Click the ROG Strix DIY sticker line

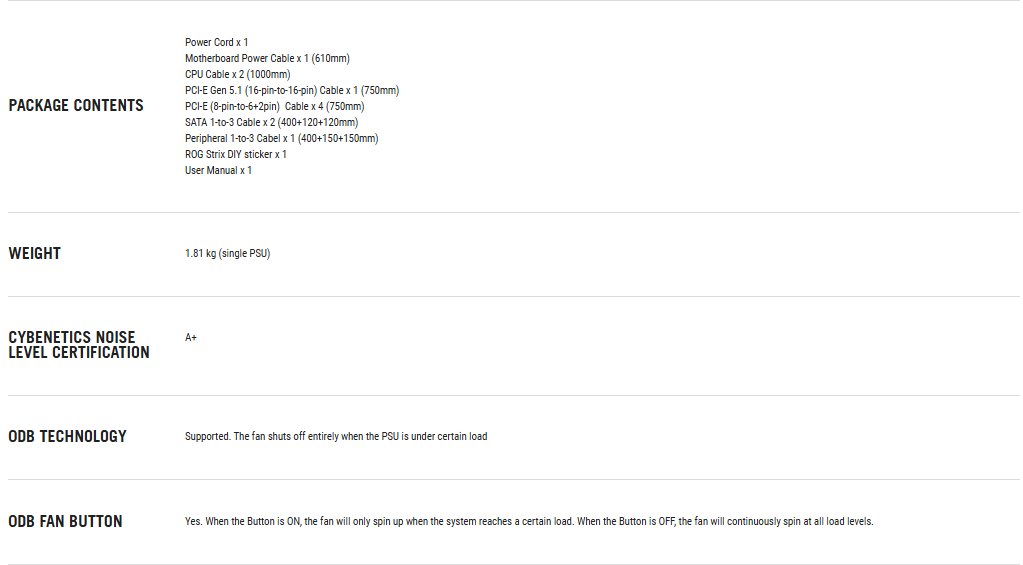[236, 154]
